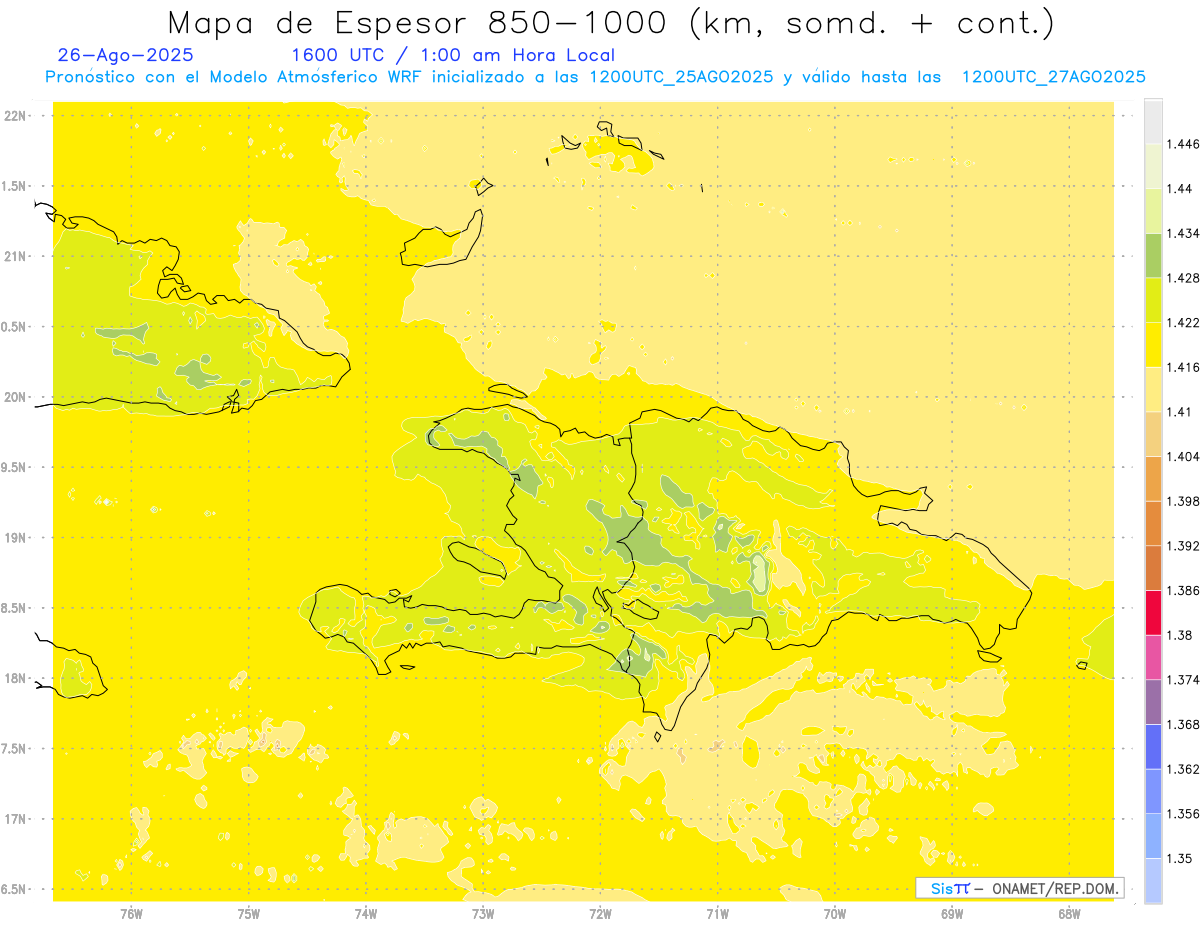Click the '69W' longitude axis label
The width and height of the screenshot is (1200, 927).
pos(952,913)
